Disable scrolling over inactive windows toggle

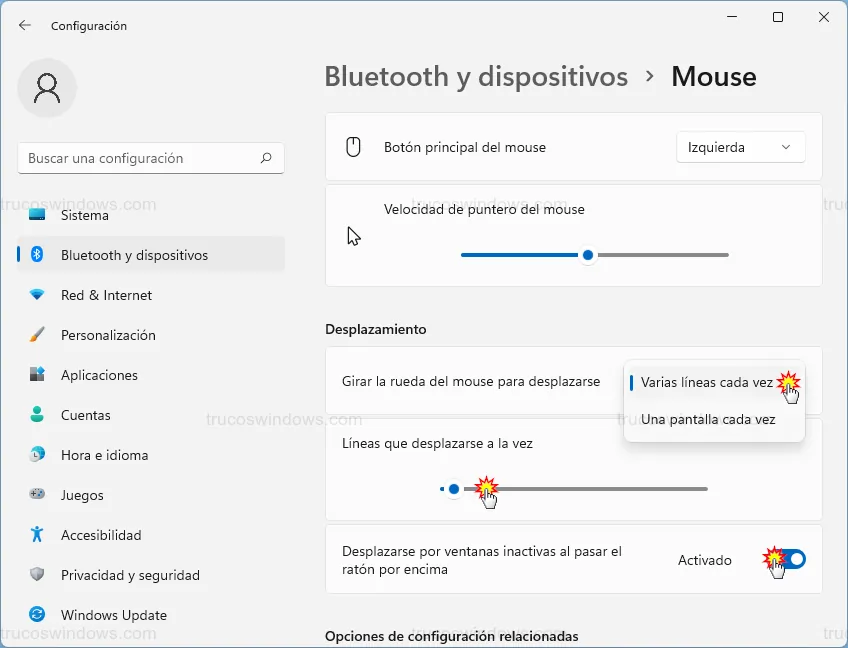pos(789,560)
